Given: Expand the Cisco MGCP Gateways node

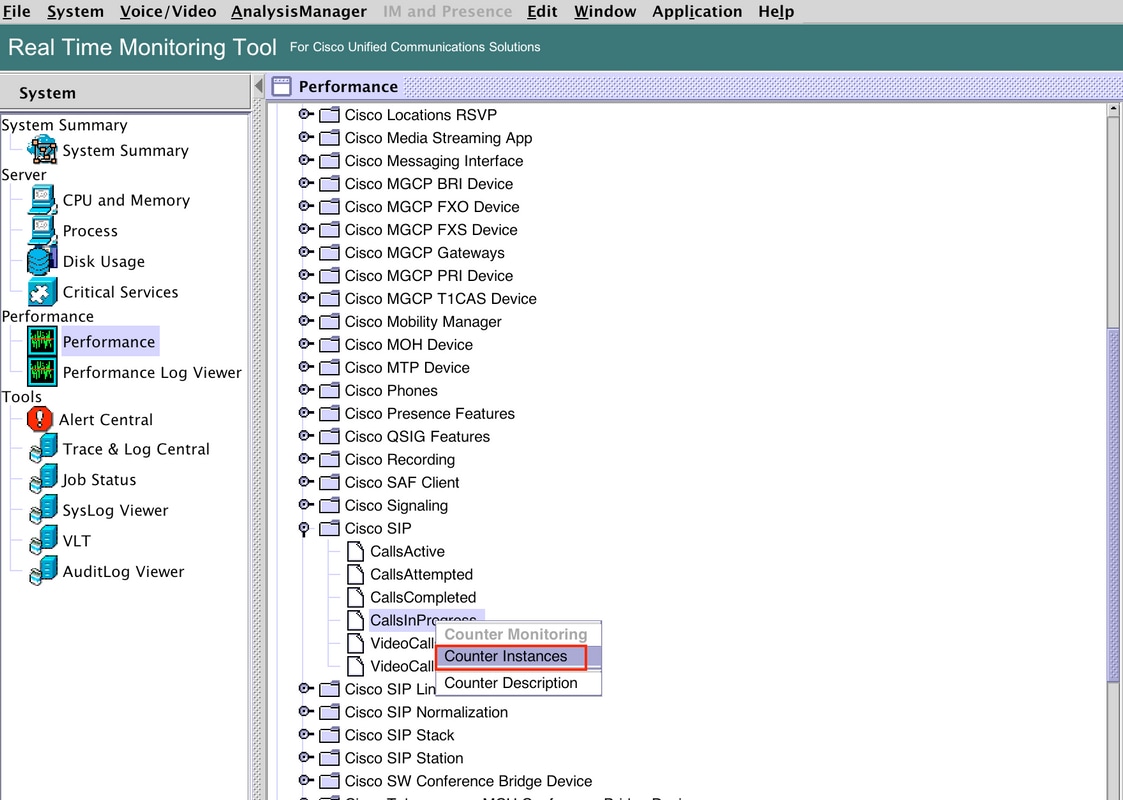Looking at the screenshot, I should [306, 252].
